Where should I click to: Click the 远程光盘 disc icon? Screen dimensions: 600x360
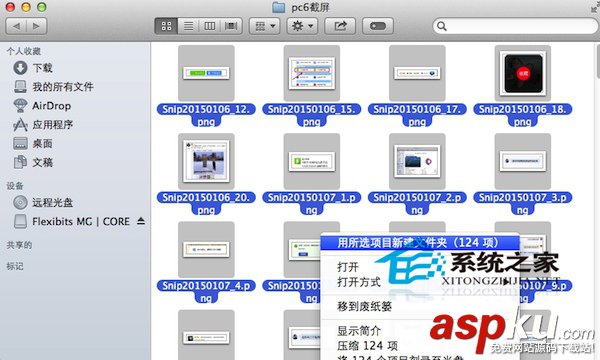20,202
